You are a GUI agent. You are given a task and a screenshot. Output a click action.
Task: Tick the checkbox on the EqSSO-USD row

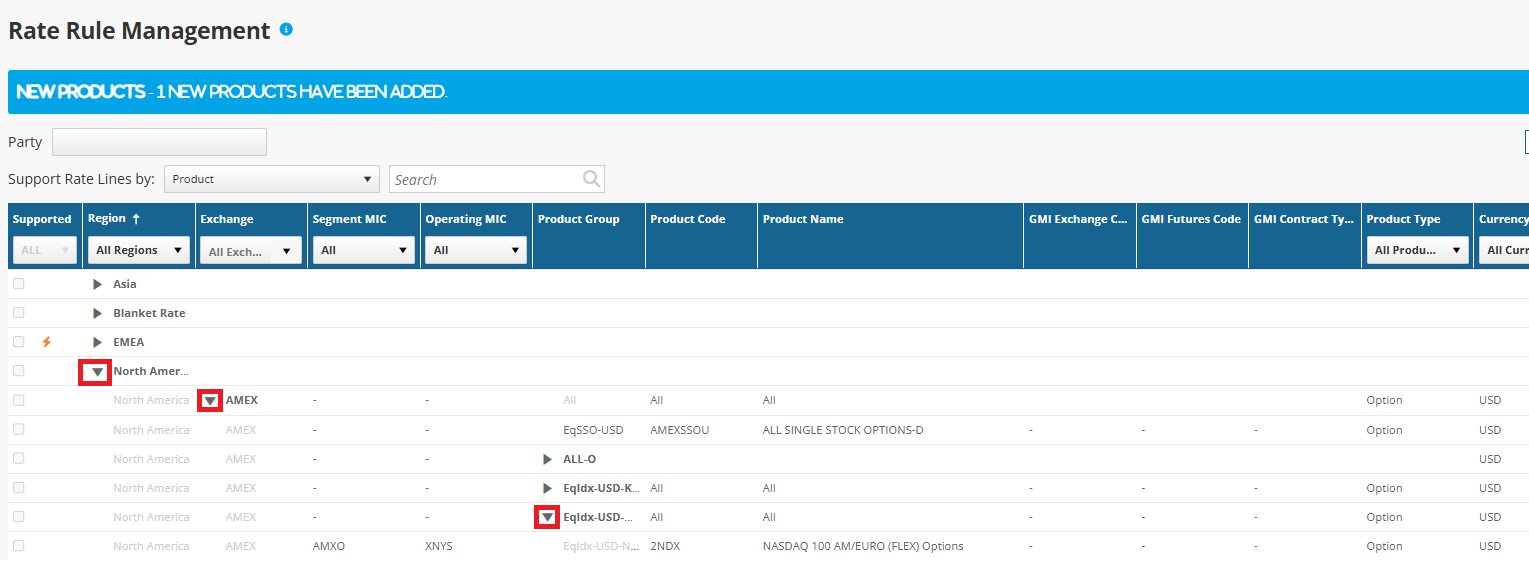[x=18, y=429]
